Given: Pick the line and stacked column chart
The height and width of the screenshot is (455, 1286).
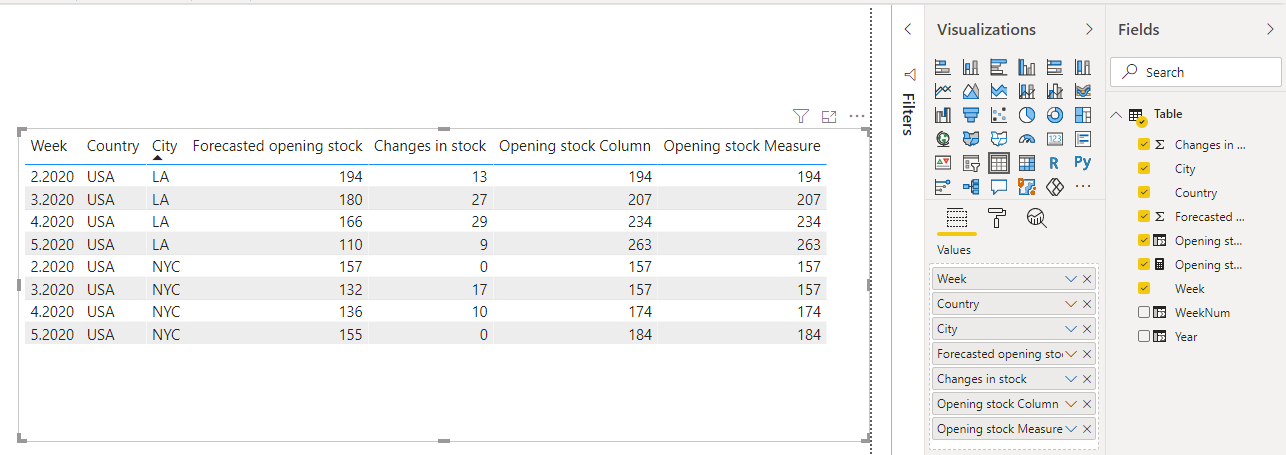Looking at the screenshot, I should pyautogui.click(x=1026, y=91).
